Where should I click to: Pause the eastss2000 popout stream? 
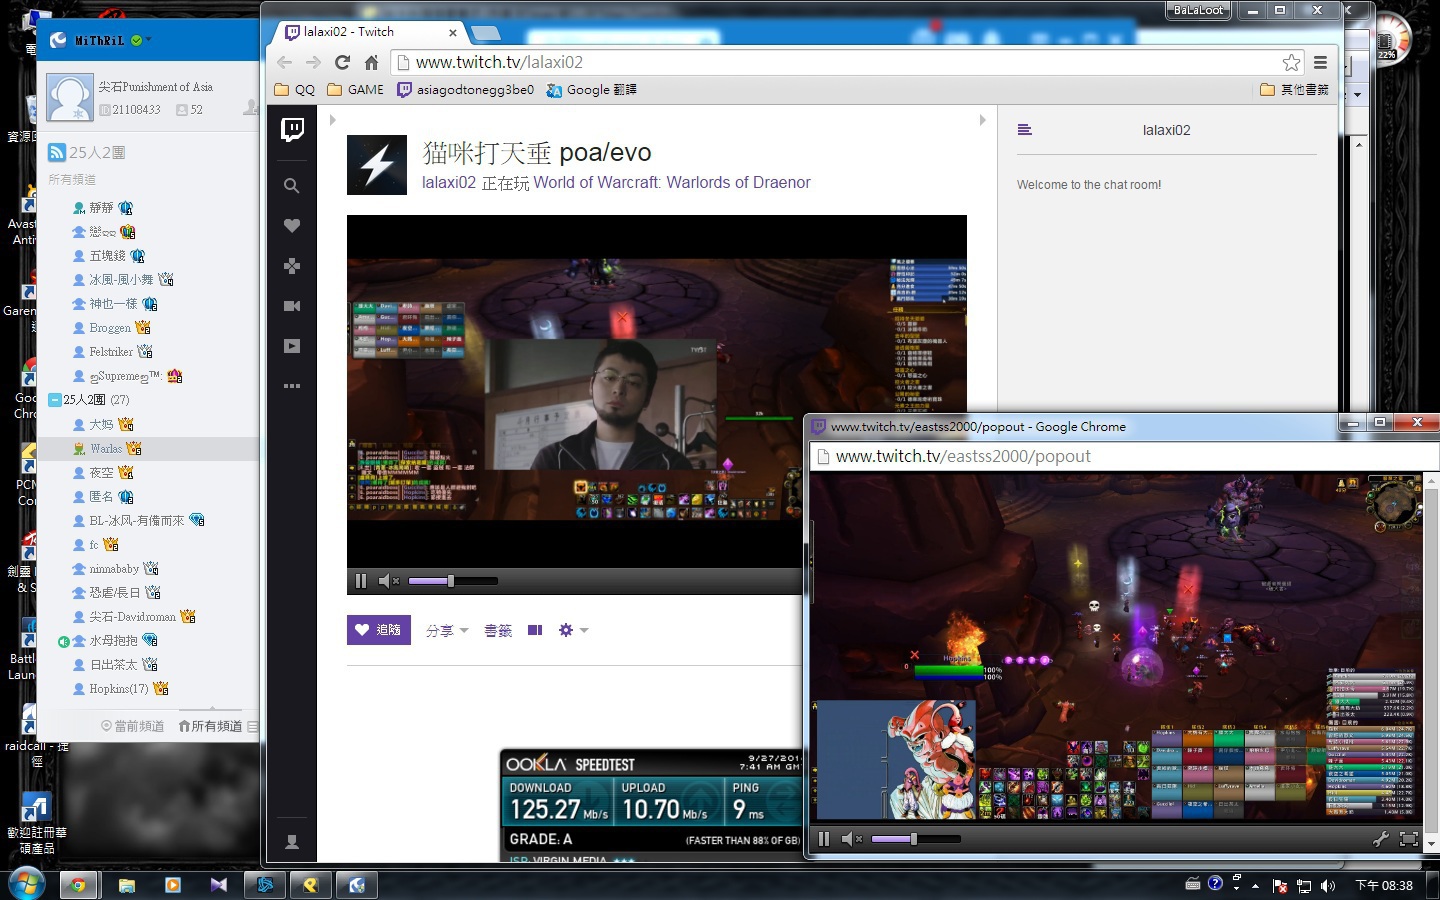point(824,839)
